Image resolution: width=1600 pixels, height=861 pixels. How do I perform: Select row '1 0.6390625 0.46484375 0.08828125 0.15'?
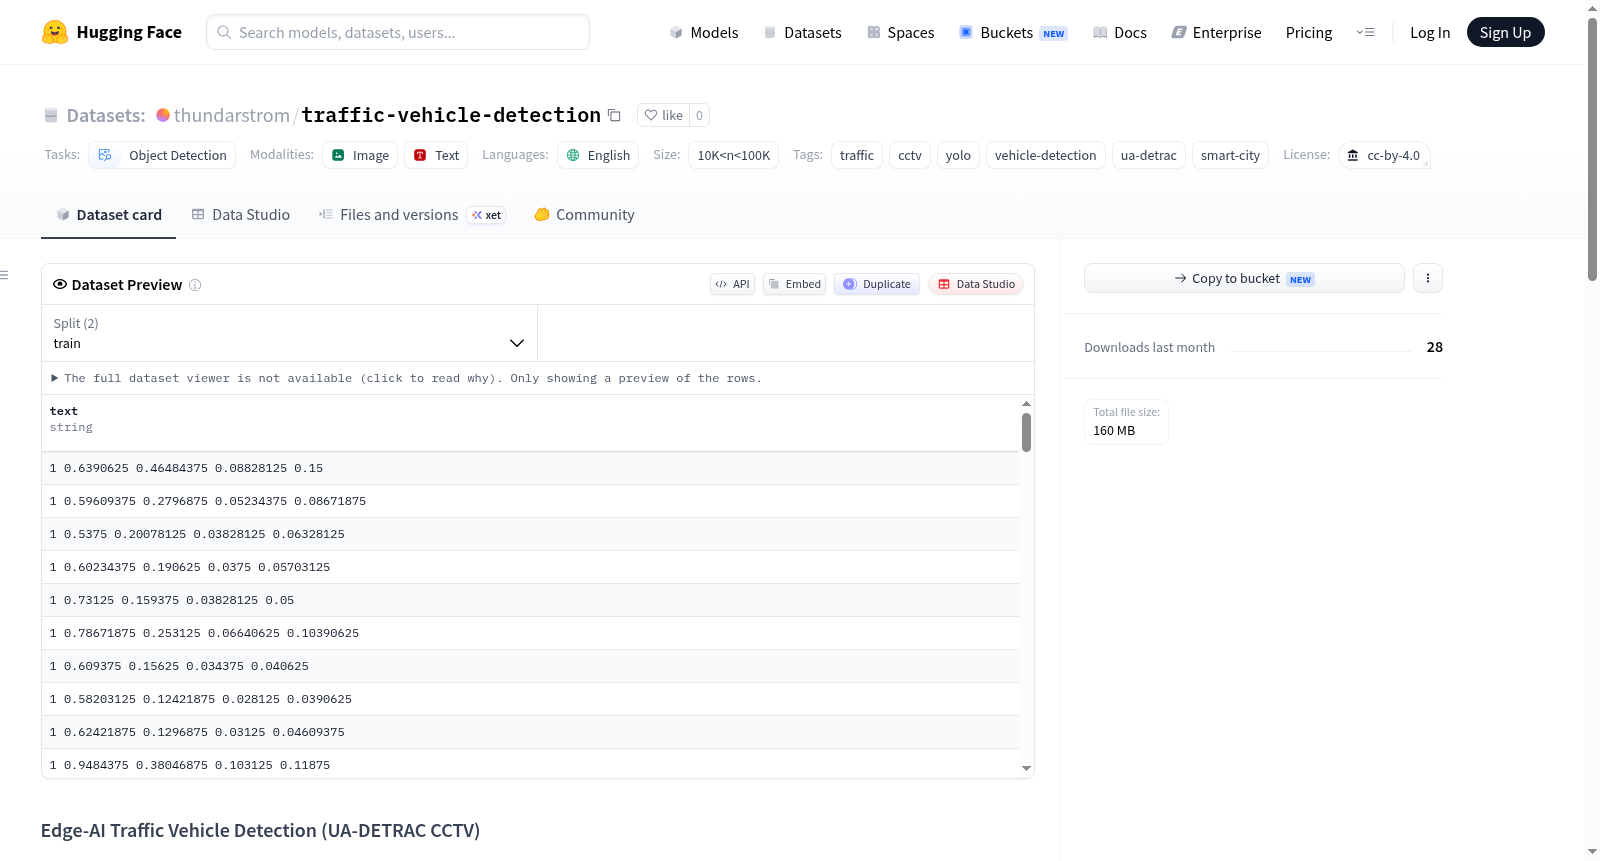click(530, 468)
